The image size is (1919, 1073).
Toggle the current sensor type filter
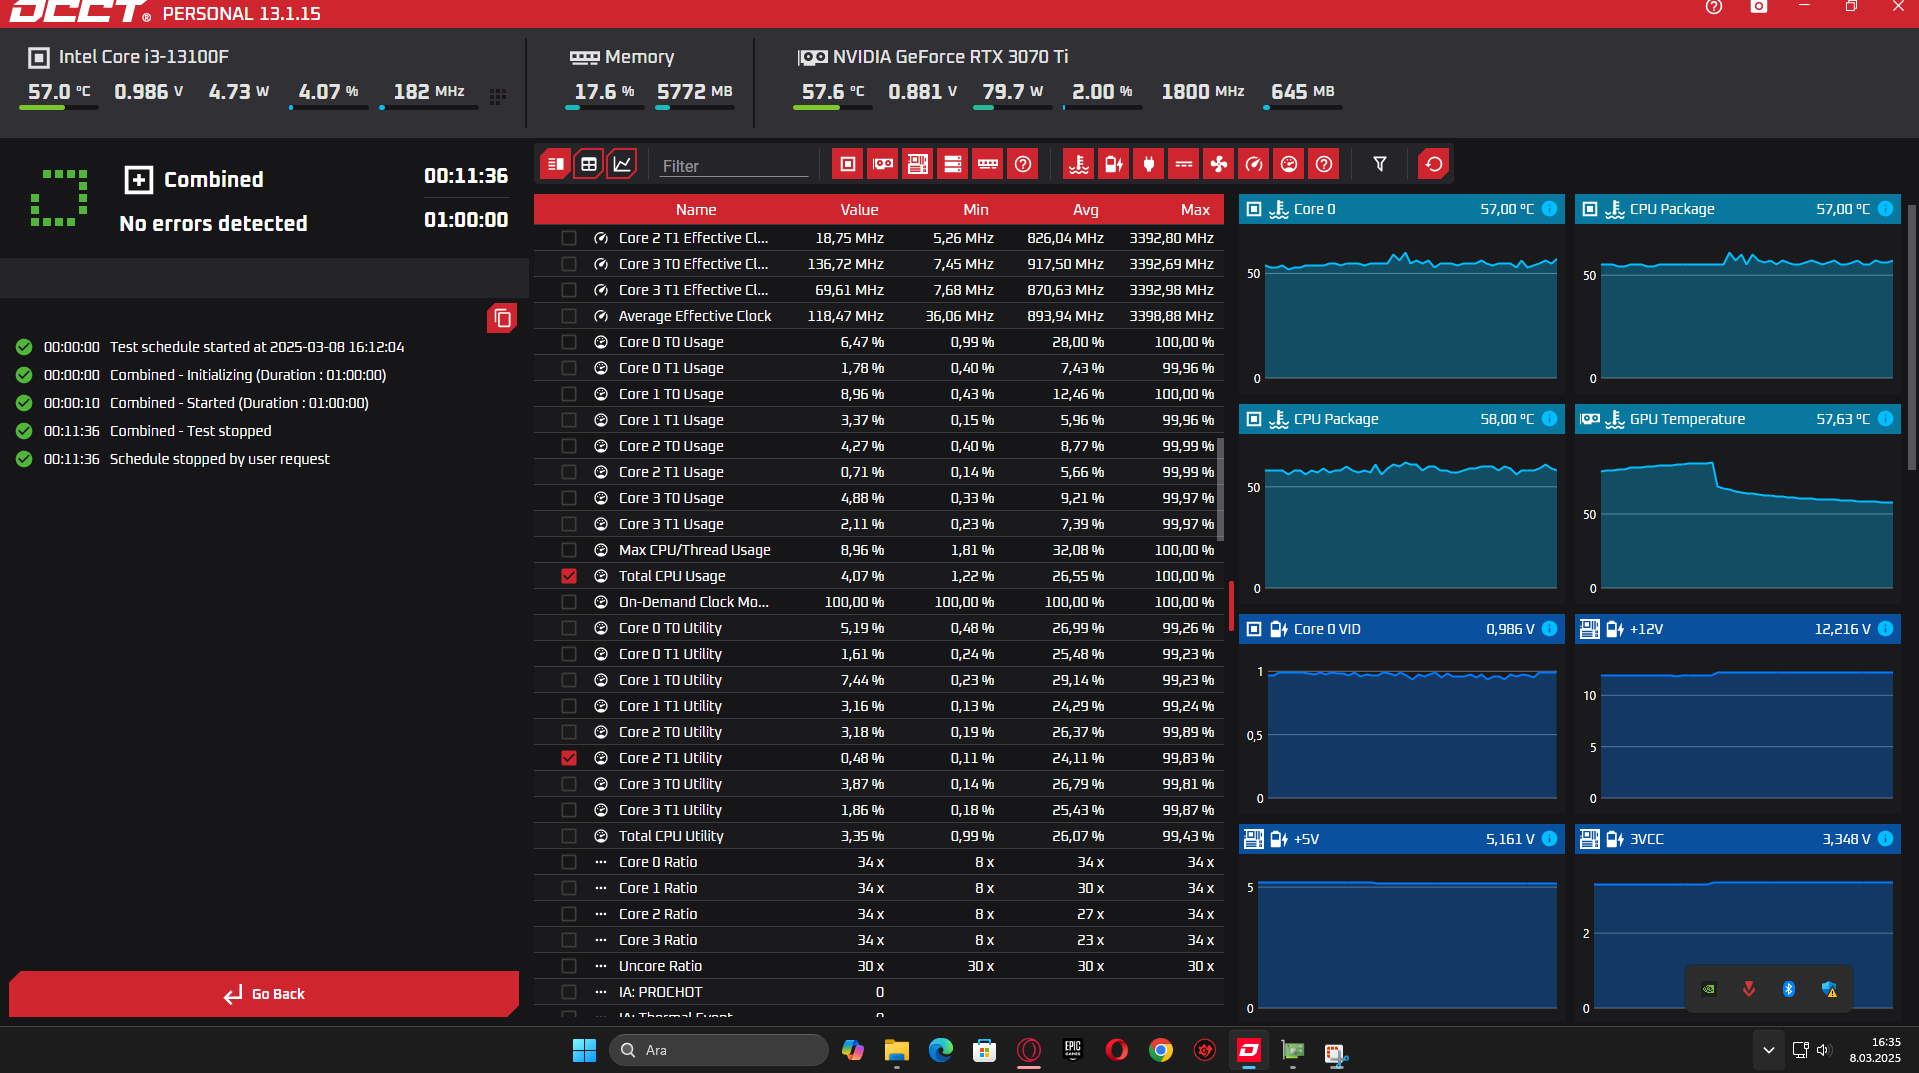pos(1184,164)
